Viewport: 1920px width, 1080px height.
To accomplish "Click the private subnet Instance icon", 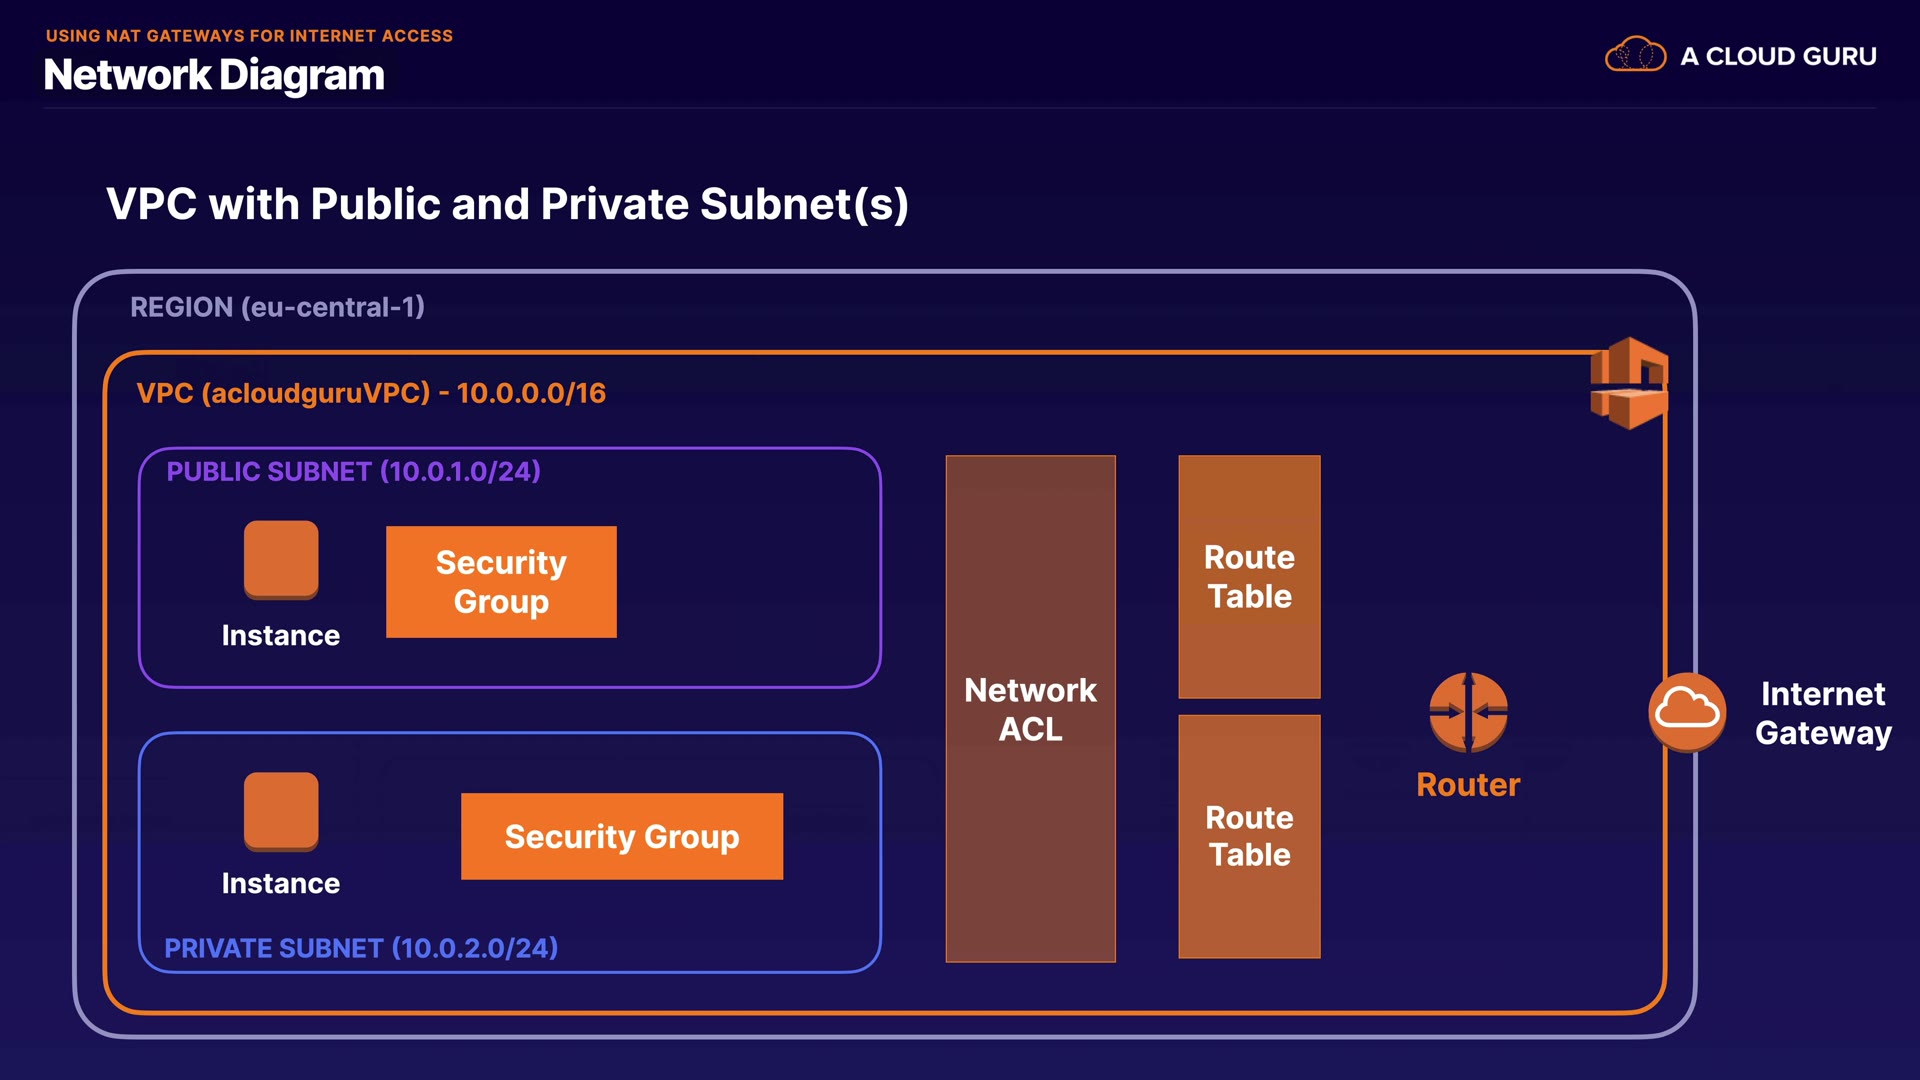I will (x=281, y=810).
